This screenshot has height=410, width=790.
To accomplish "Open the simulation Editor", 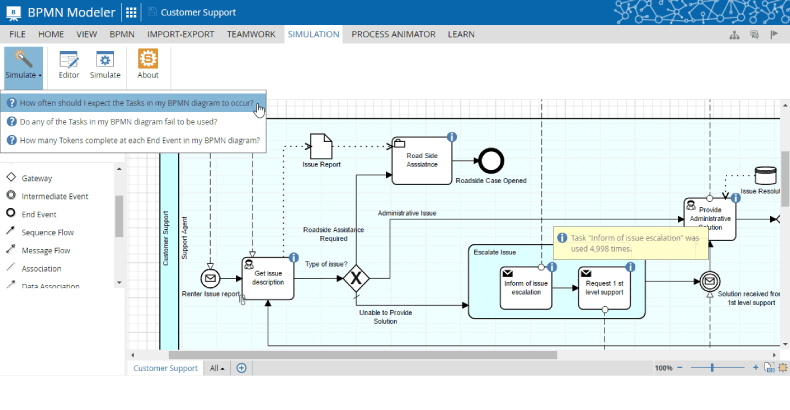I will (69, 65).
